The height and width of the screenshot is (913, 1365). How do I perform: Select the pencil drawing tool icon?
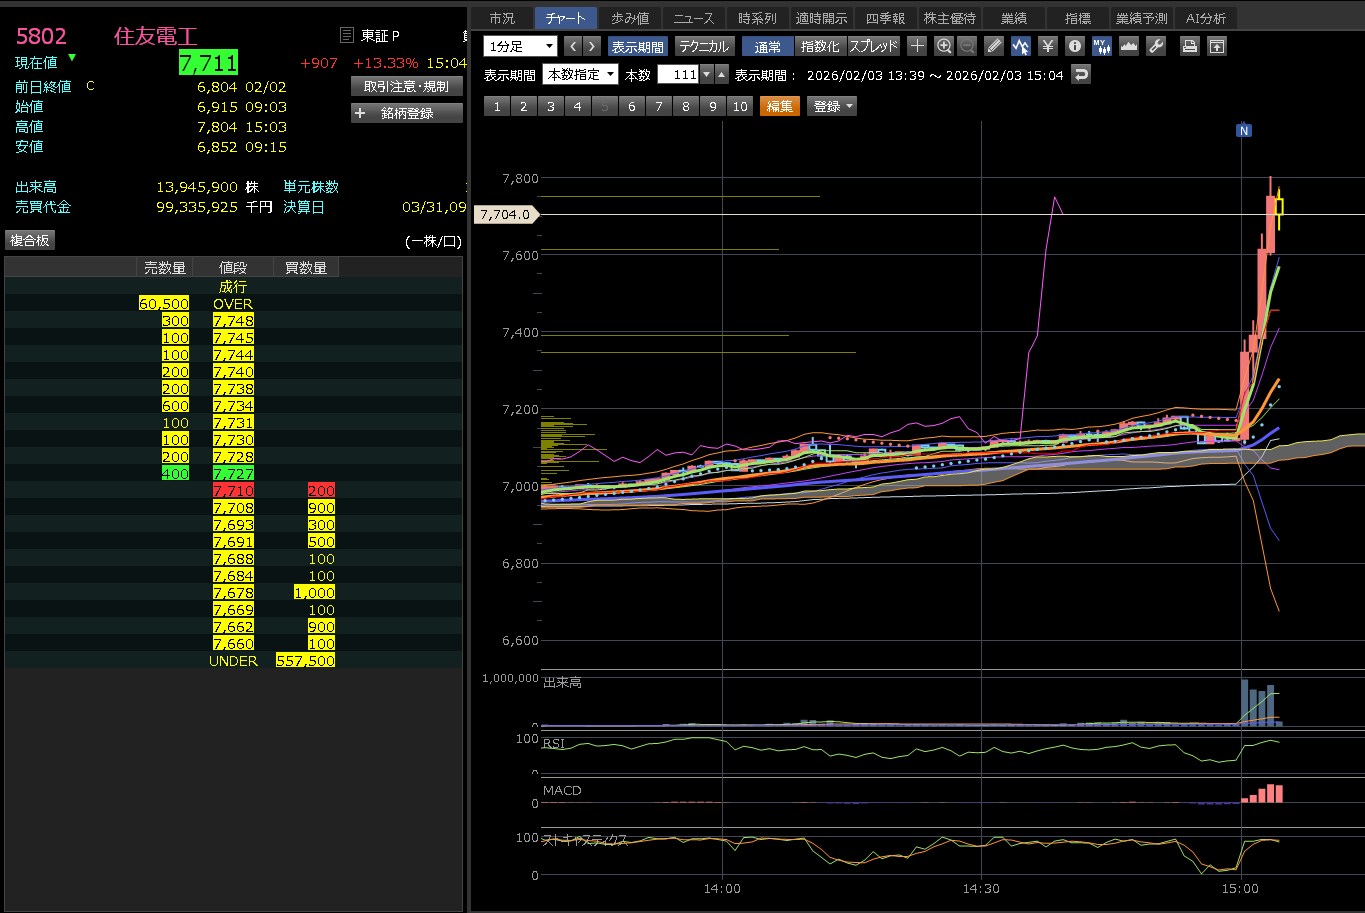click(993, 46)
